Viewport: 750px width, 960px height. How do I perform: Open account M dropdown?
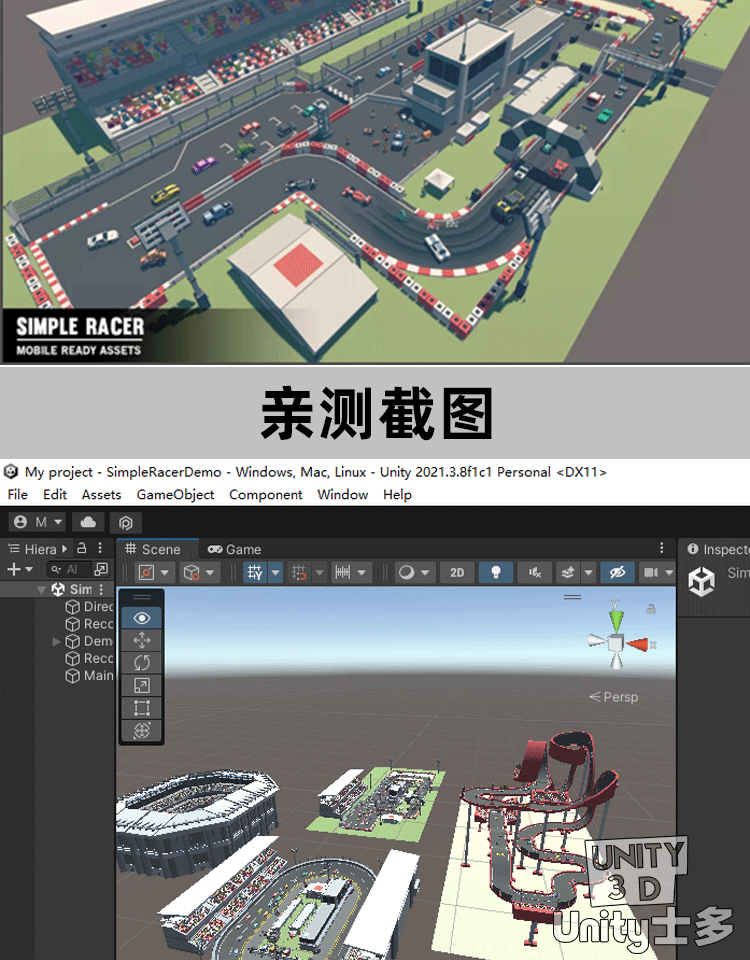[x=37, y=522]
